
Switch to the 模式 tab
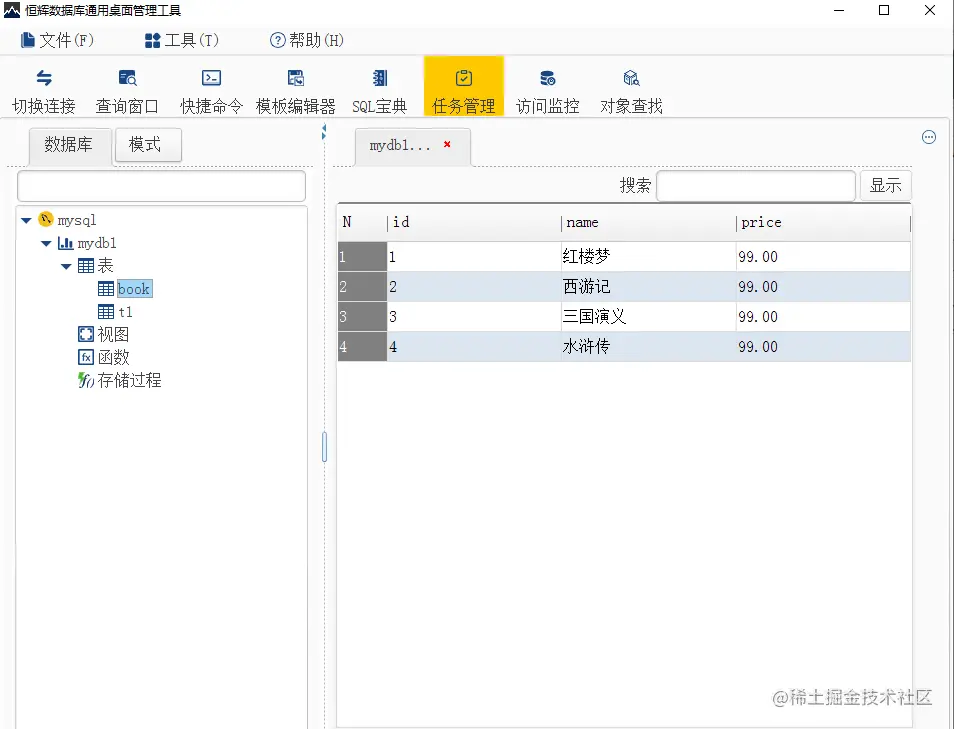pos(148,145)
